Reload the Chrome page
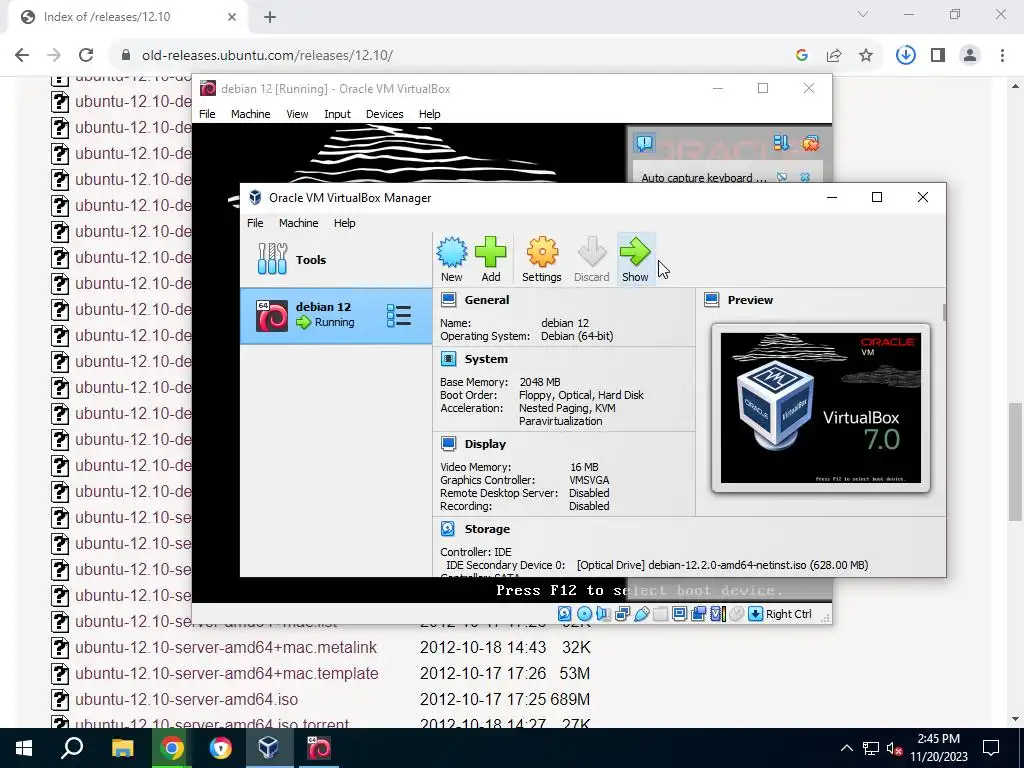 86,56
